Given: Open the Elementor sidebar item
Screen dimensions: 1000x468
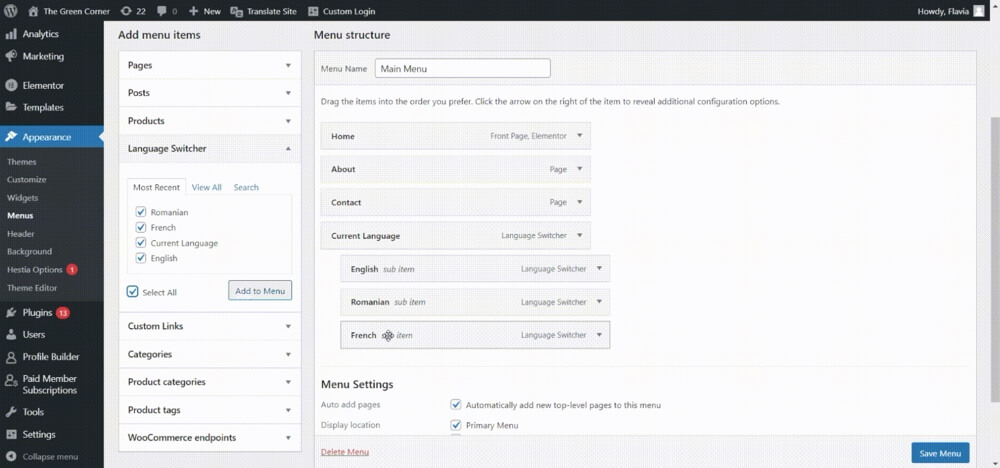Looking at the screenshot, I should [43, 86].
